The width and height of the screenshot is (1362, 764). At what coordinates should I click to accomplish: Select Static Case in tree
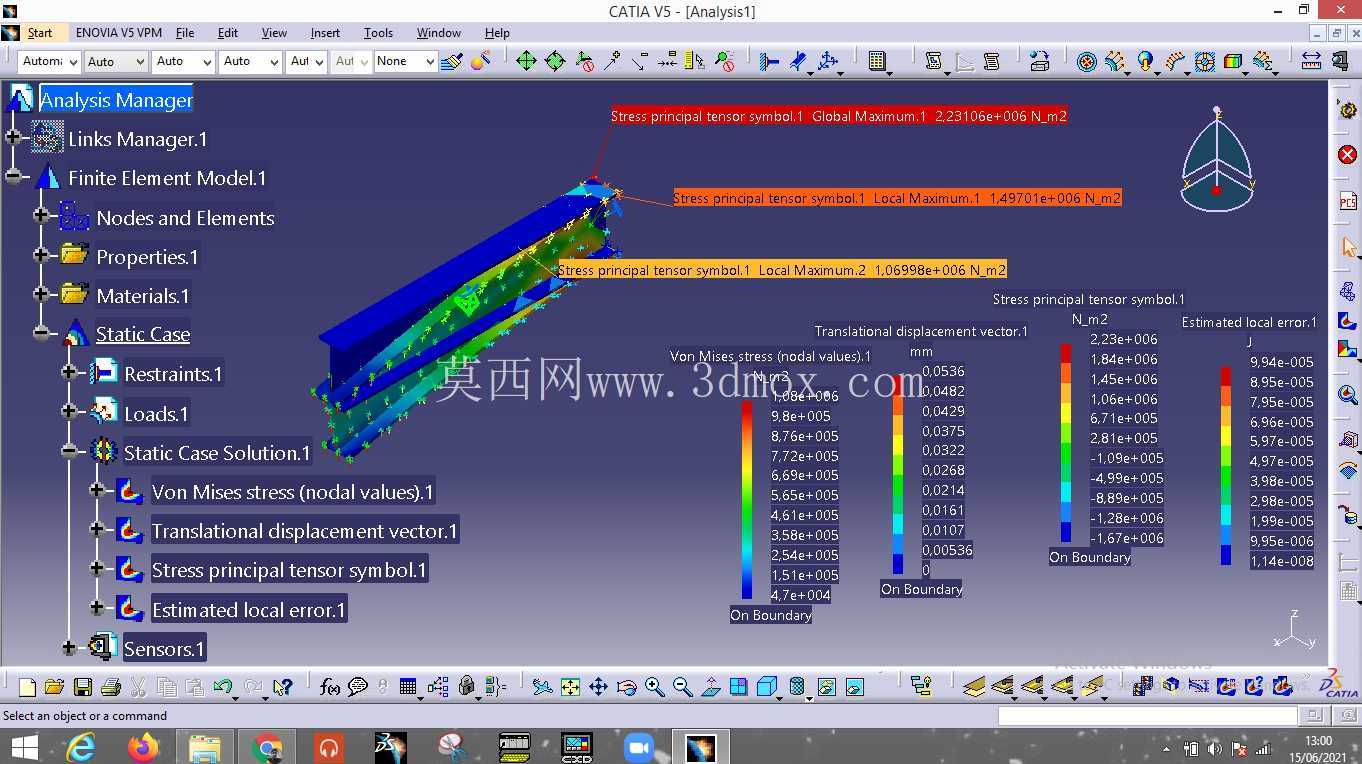pyautogui.click(x=143, y=334)
